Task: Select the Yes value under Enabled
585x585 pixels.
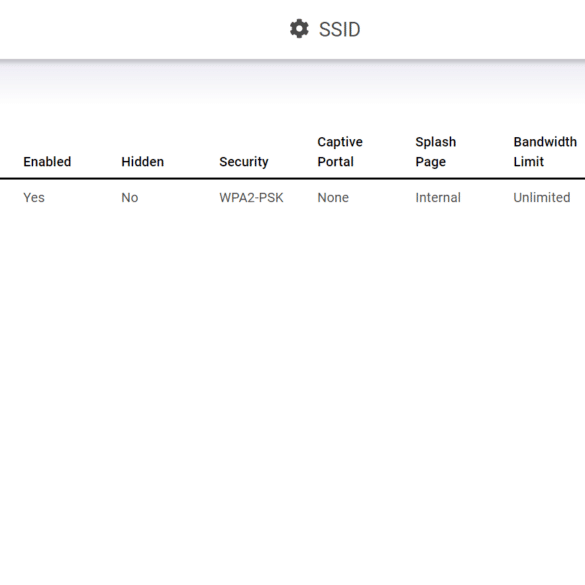Action: pyautogui.click(x=34, y=197)
